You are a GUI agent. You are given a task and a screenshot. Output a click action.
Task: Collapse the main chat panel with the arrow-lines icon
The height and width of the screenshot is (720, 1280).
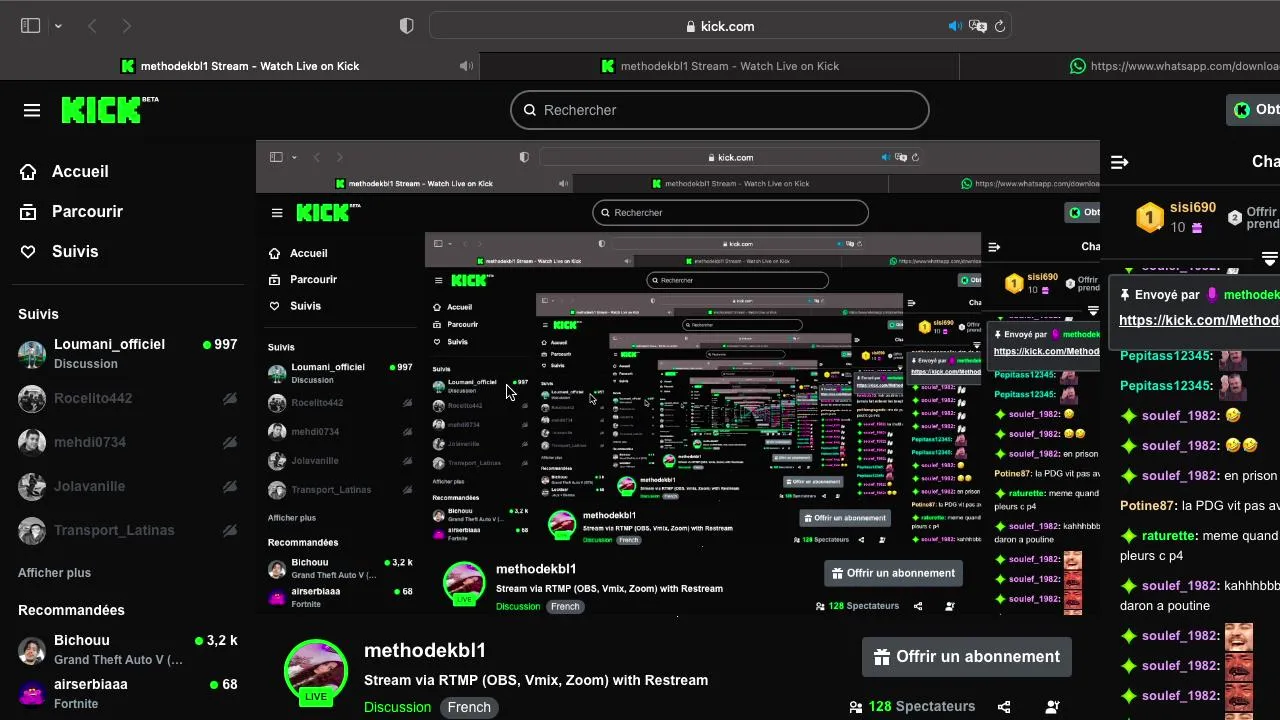pos(1120,161)
